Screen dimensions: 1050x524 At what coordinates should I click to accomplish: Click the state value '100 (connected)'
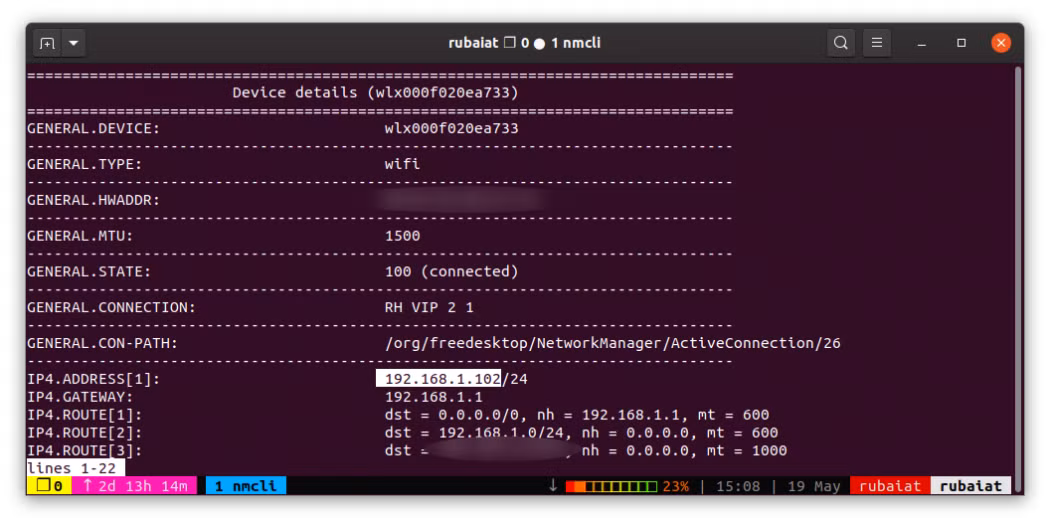(x=452, y=272)
